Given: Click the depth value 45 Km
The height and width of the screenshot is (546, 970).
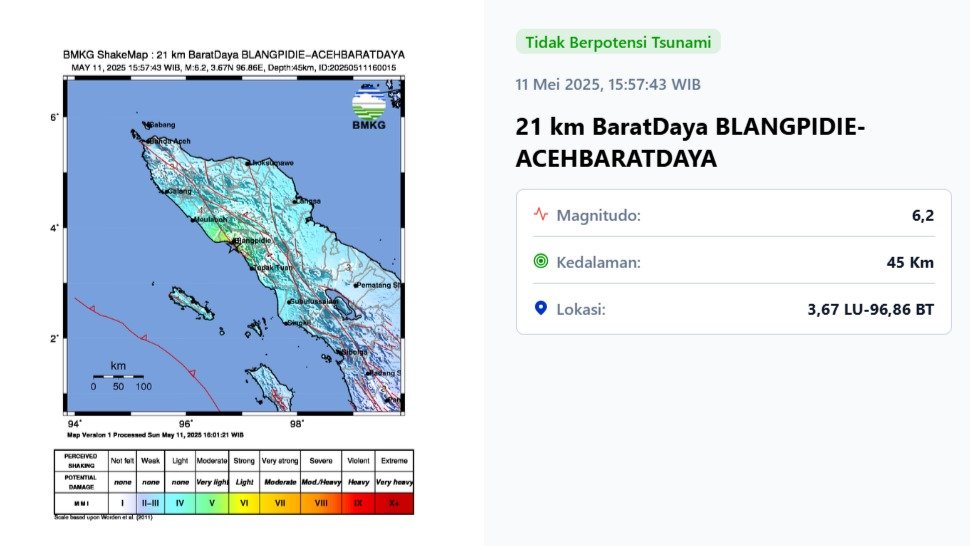Looking at the screenshot, I should [910, 262].
